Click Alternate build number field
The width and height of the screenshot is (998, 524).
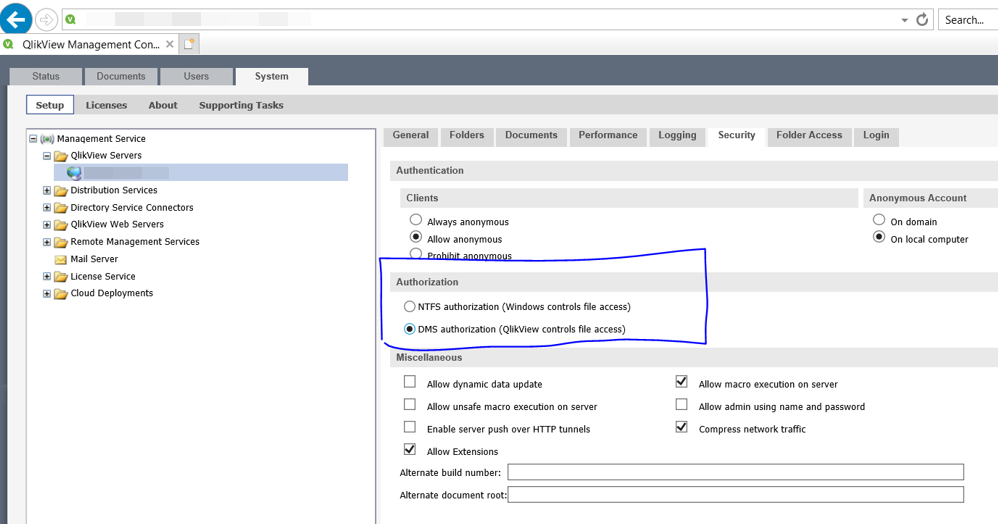click(x=736, y=472)
